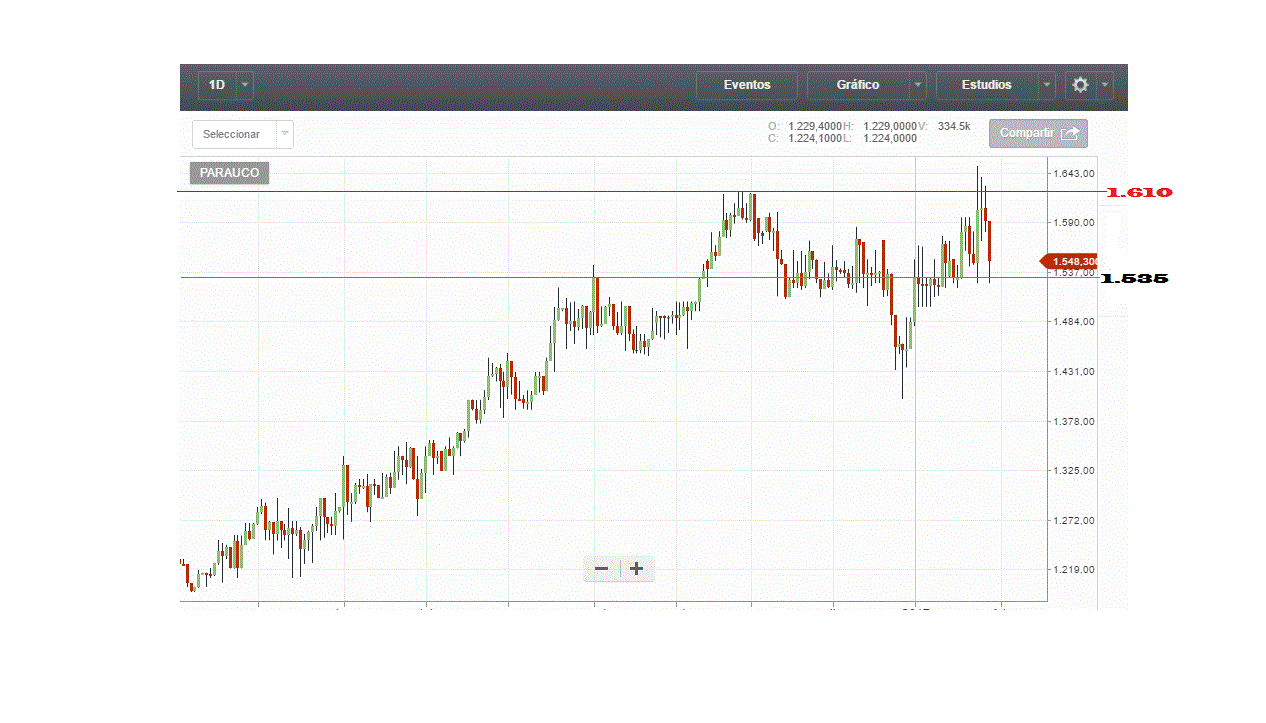
Task: Open the Seleccionar combo box
Action: pyautogui.click(x=242, y=134)
